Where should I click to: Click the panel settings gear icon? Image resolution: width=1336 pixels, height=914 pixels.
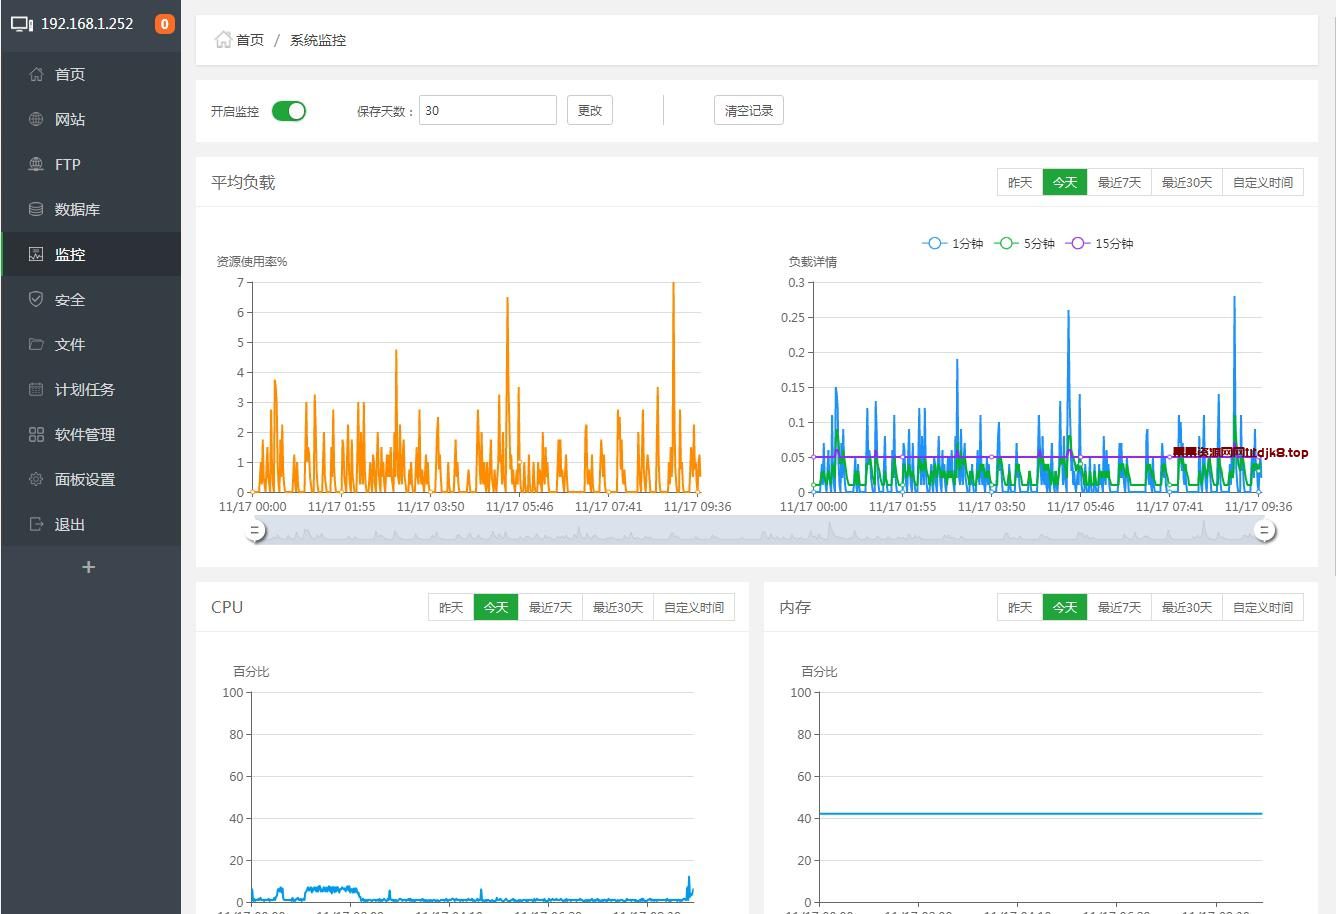click(x=36, y=479)
